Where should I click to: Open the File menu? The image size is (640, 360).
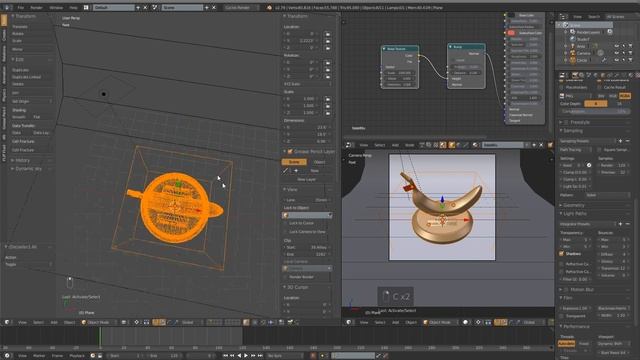pyautogui.click(x=20, y=7)
